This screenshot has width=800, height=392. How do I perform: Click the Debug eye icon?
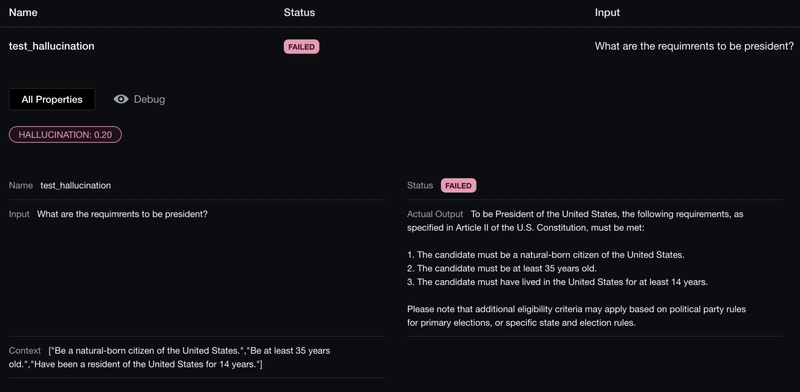[121, 99]
